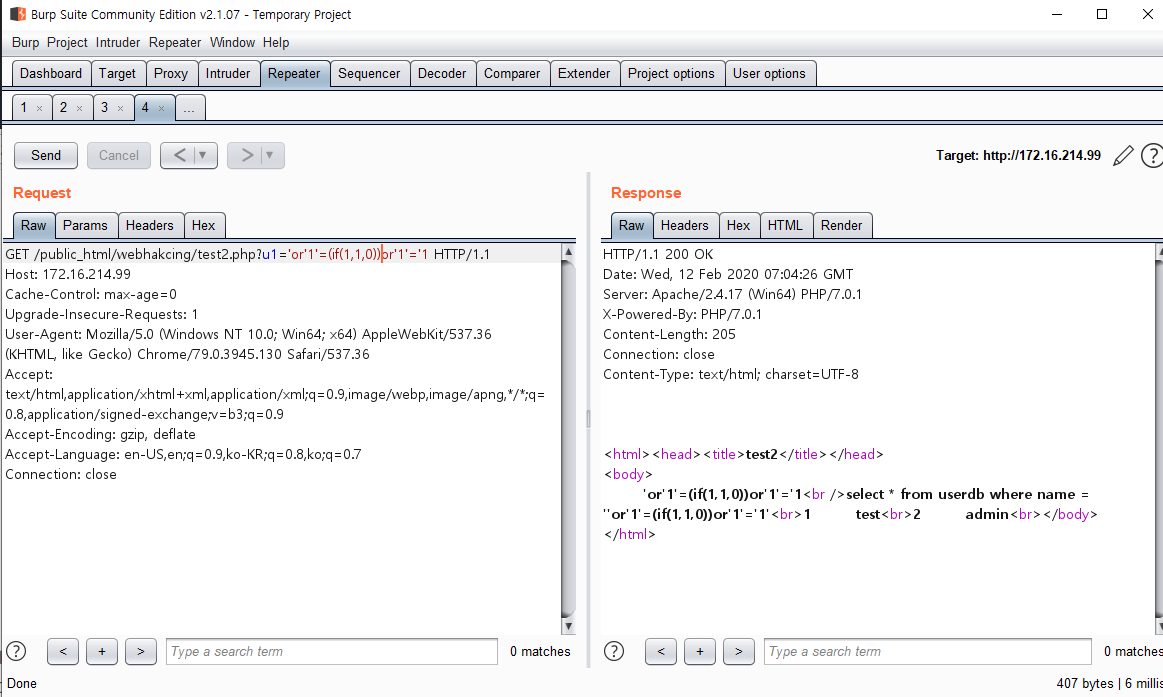Open the Repeater menu
Viewport: 1163px width, 697px height.
click(174, 42)
